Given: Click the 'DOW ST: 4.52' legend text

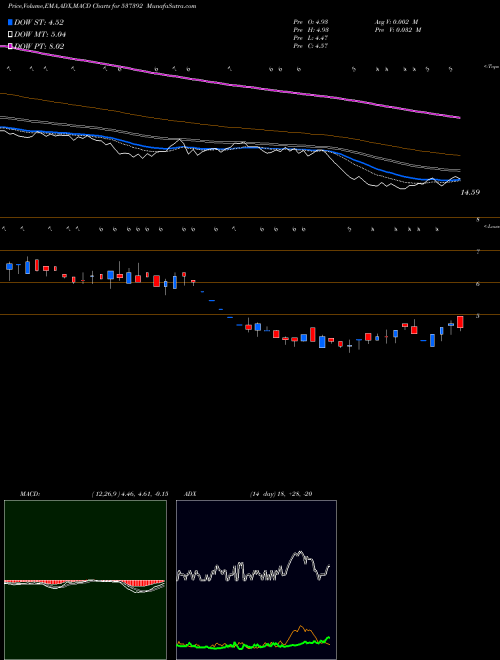Looking at the screenshot, I should point(39,22).
